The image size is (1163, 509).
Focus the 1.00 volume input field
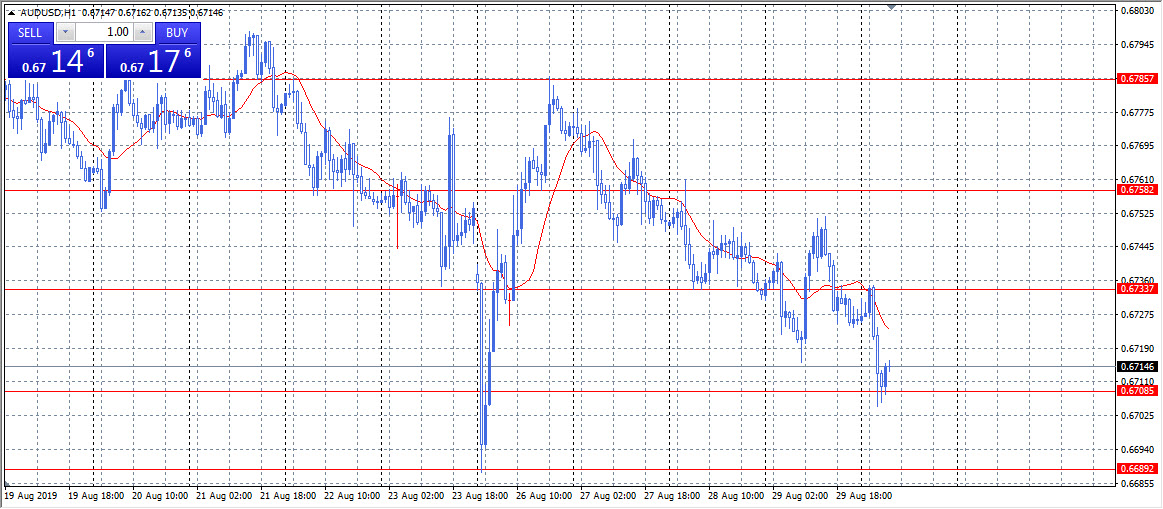tap(105, 33)
